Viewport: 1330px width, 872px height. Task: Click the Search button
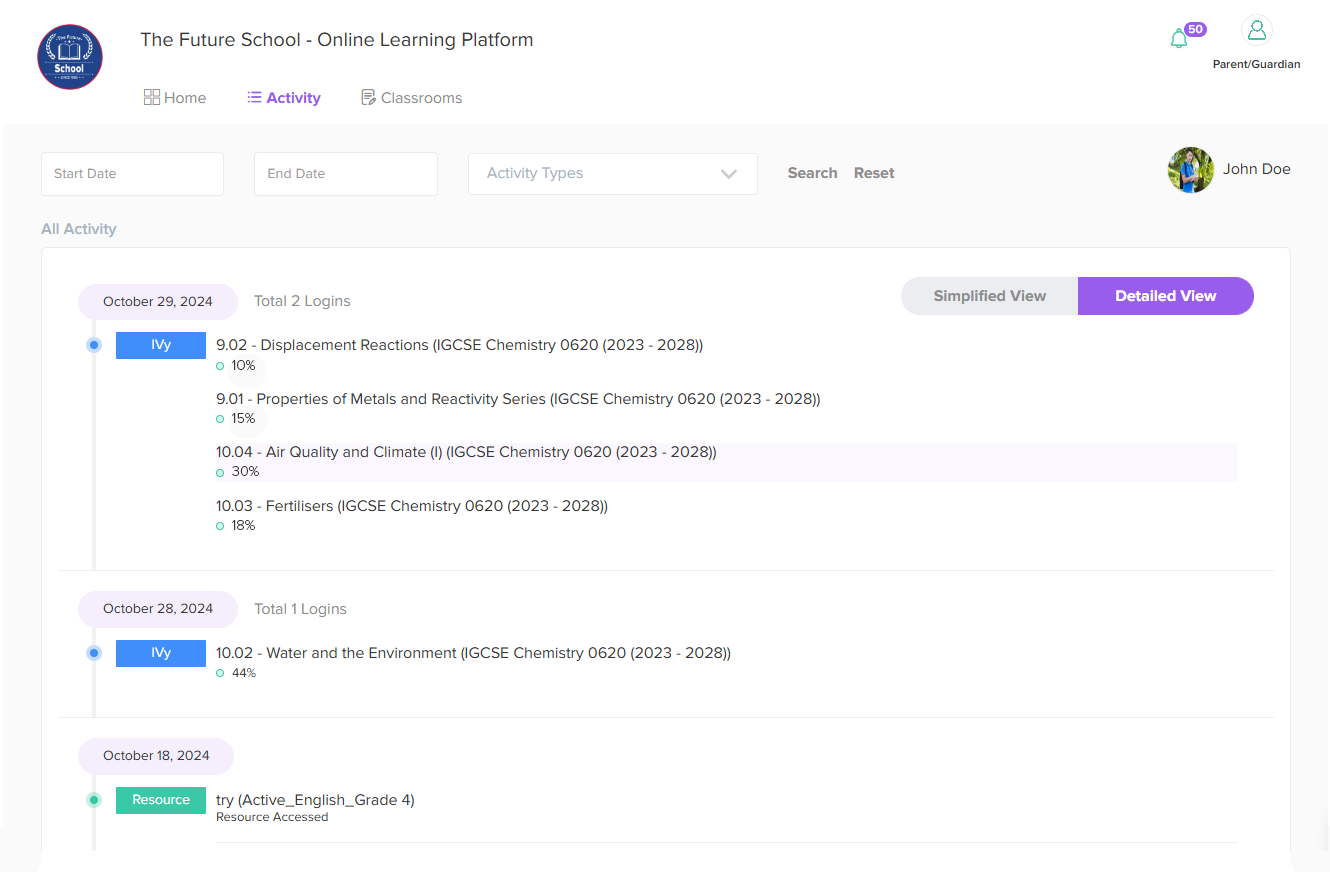click(x=812, y=173)
